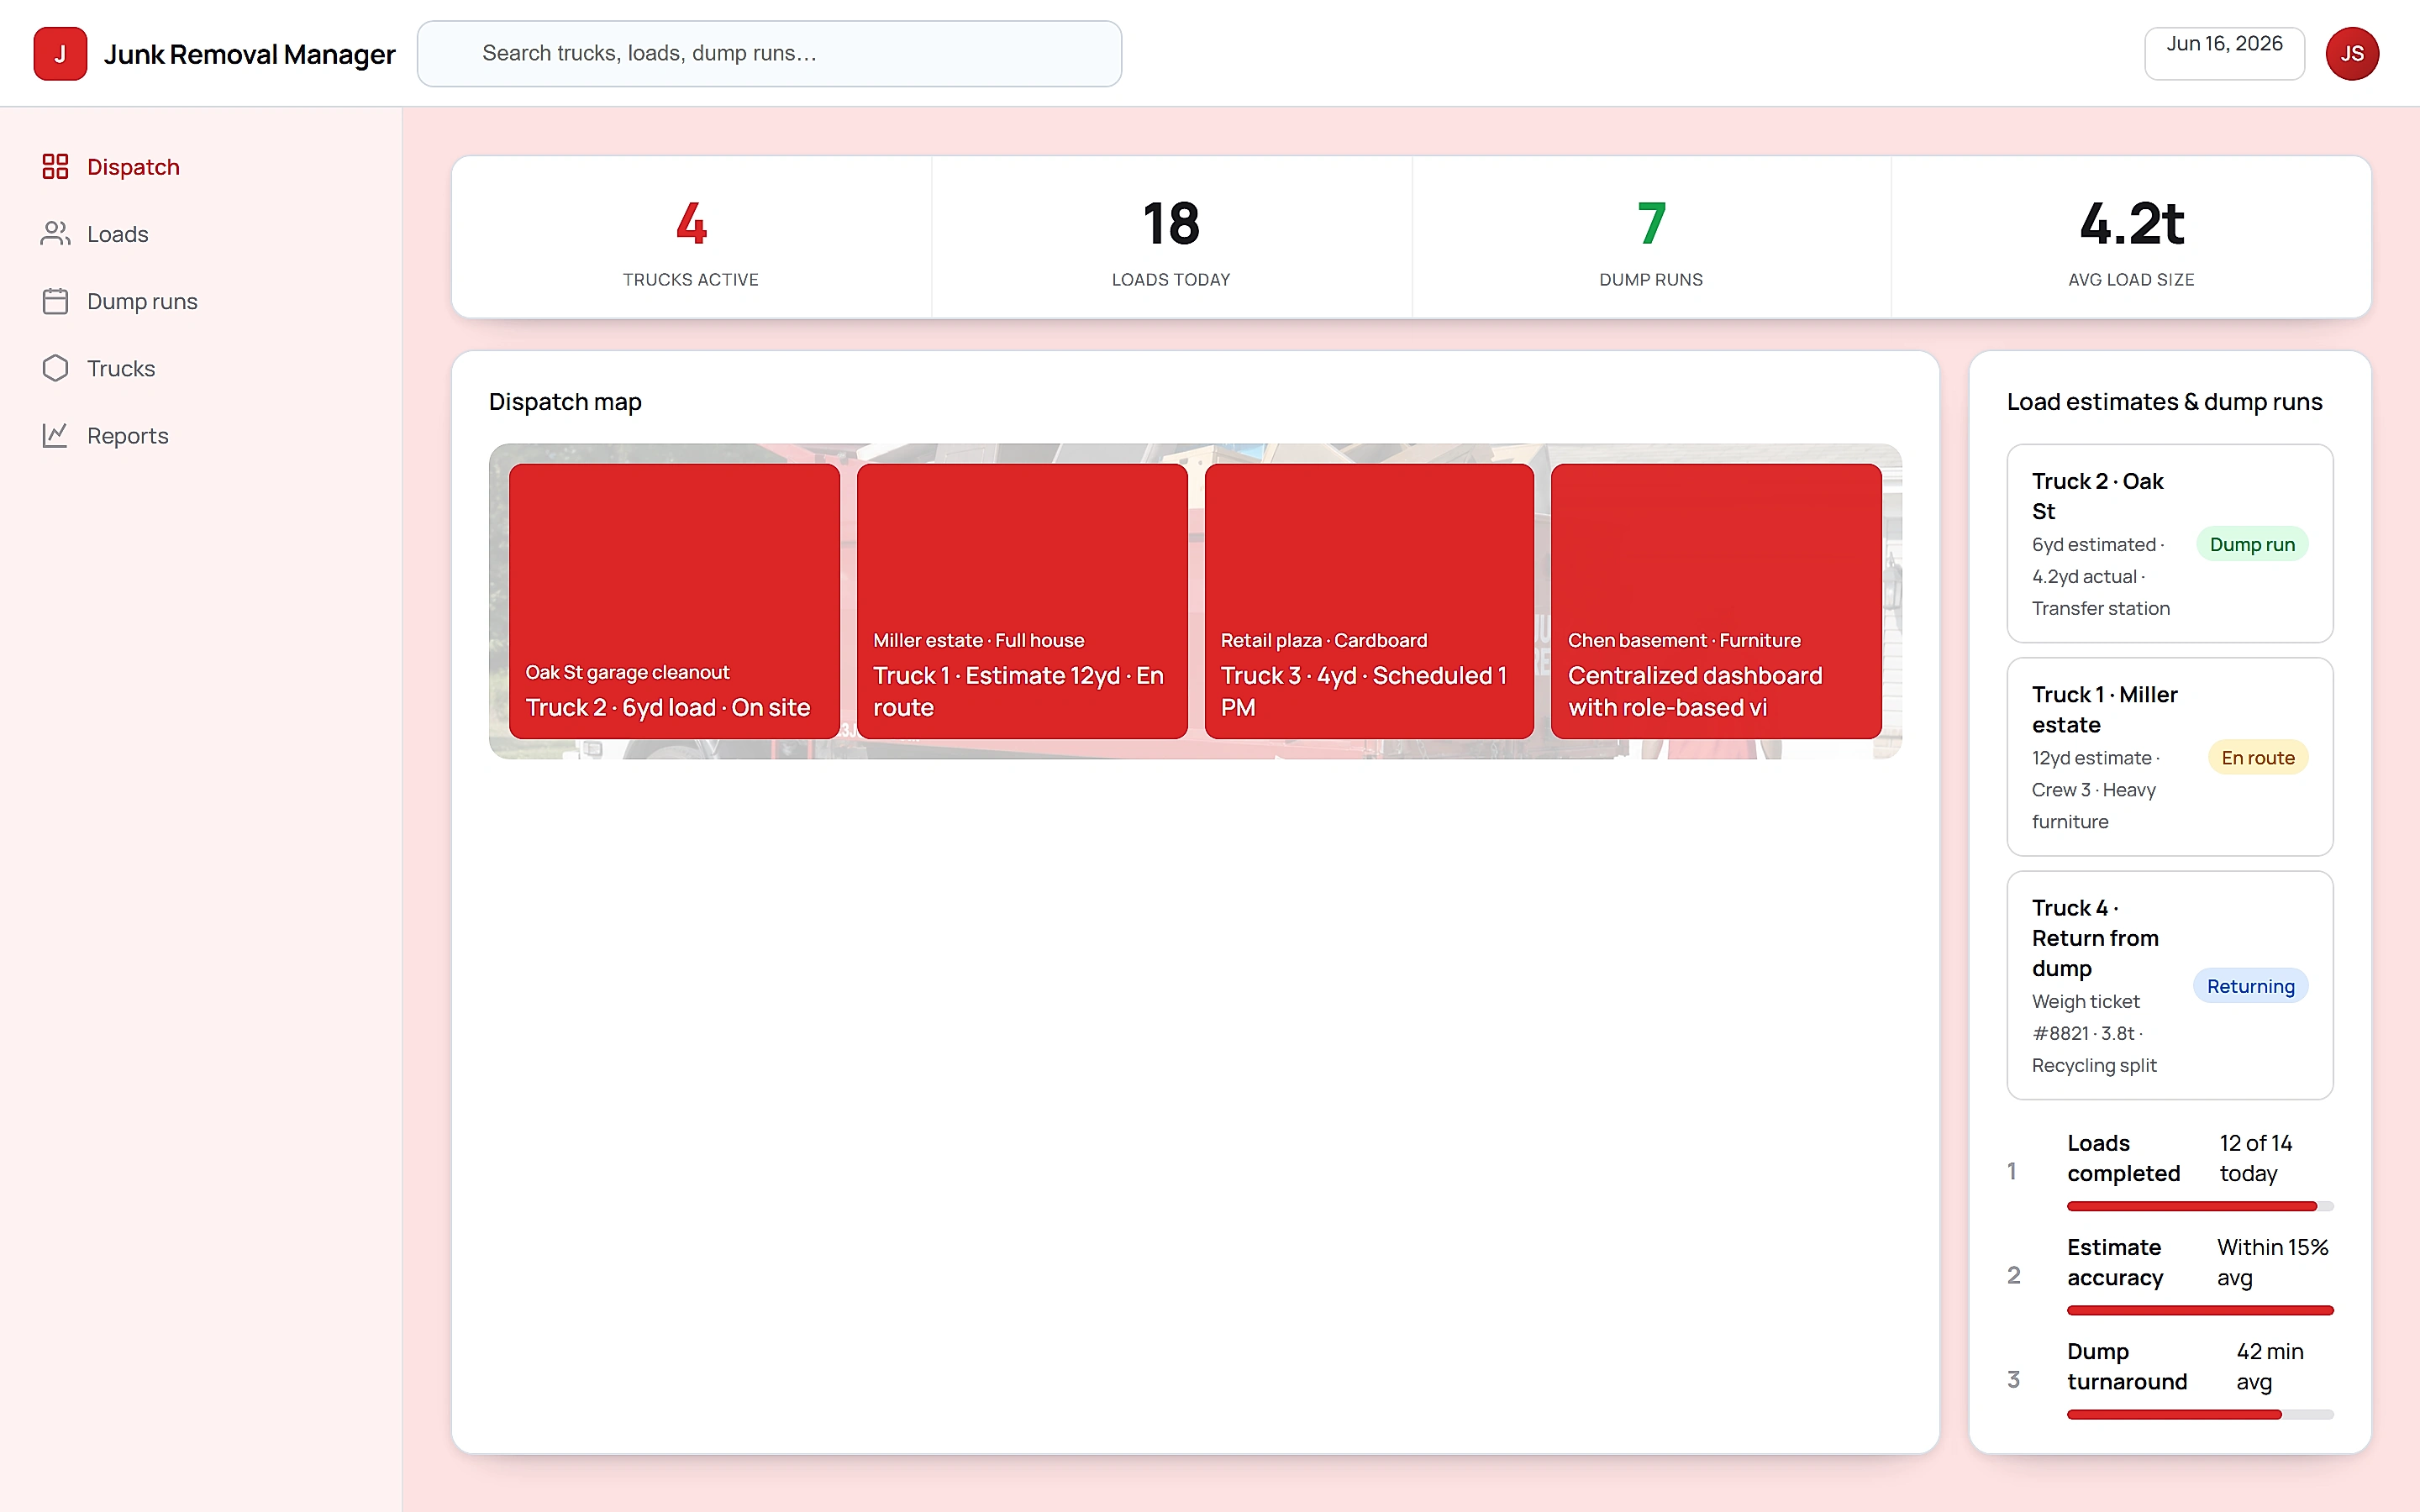Click the Dump turnaround label
This screenshot has height=1512, width=2420.
tap(2127, 1366)
